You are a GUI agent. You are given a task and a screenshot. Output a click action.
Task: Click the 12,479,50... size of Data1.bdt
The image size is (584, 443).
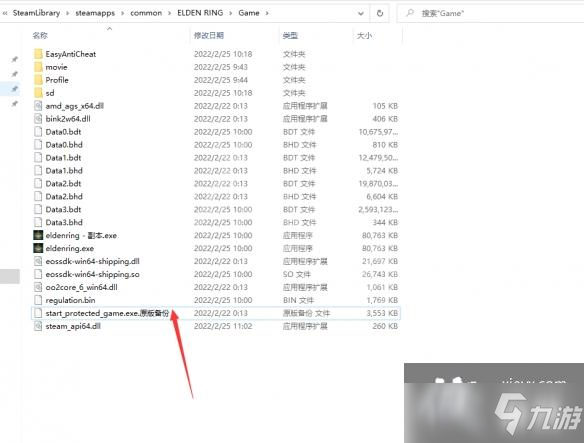[x=378, y=158]
